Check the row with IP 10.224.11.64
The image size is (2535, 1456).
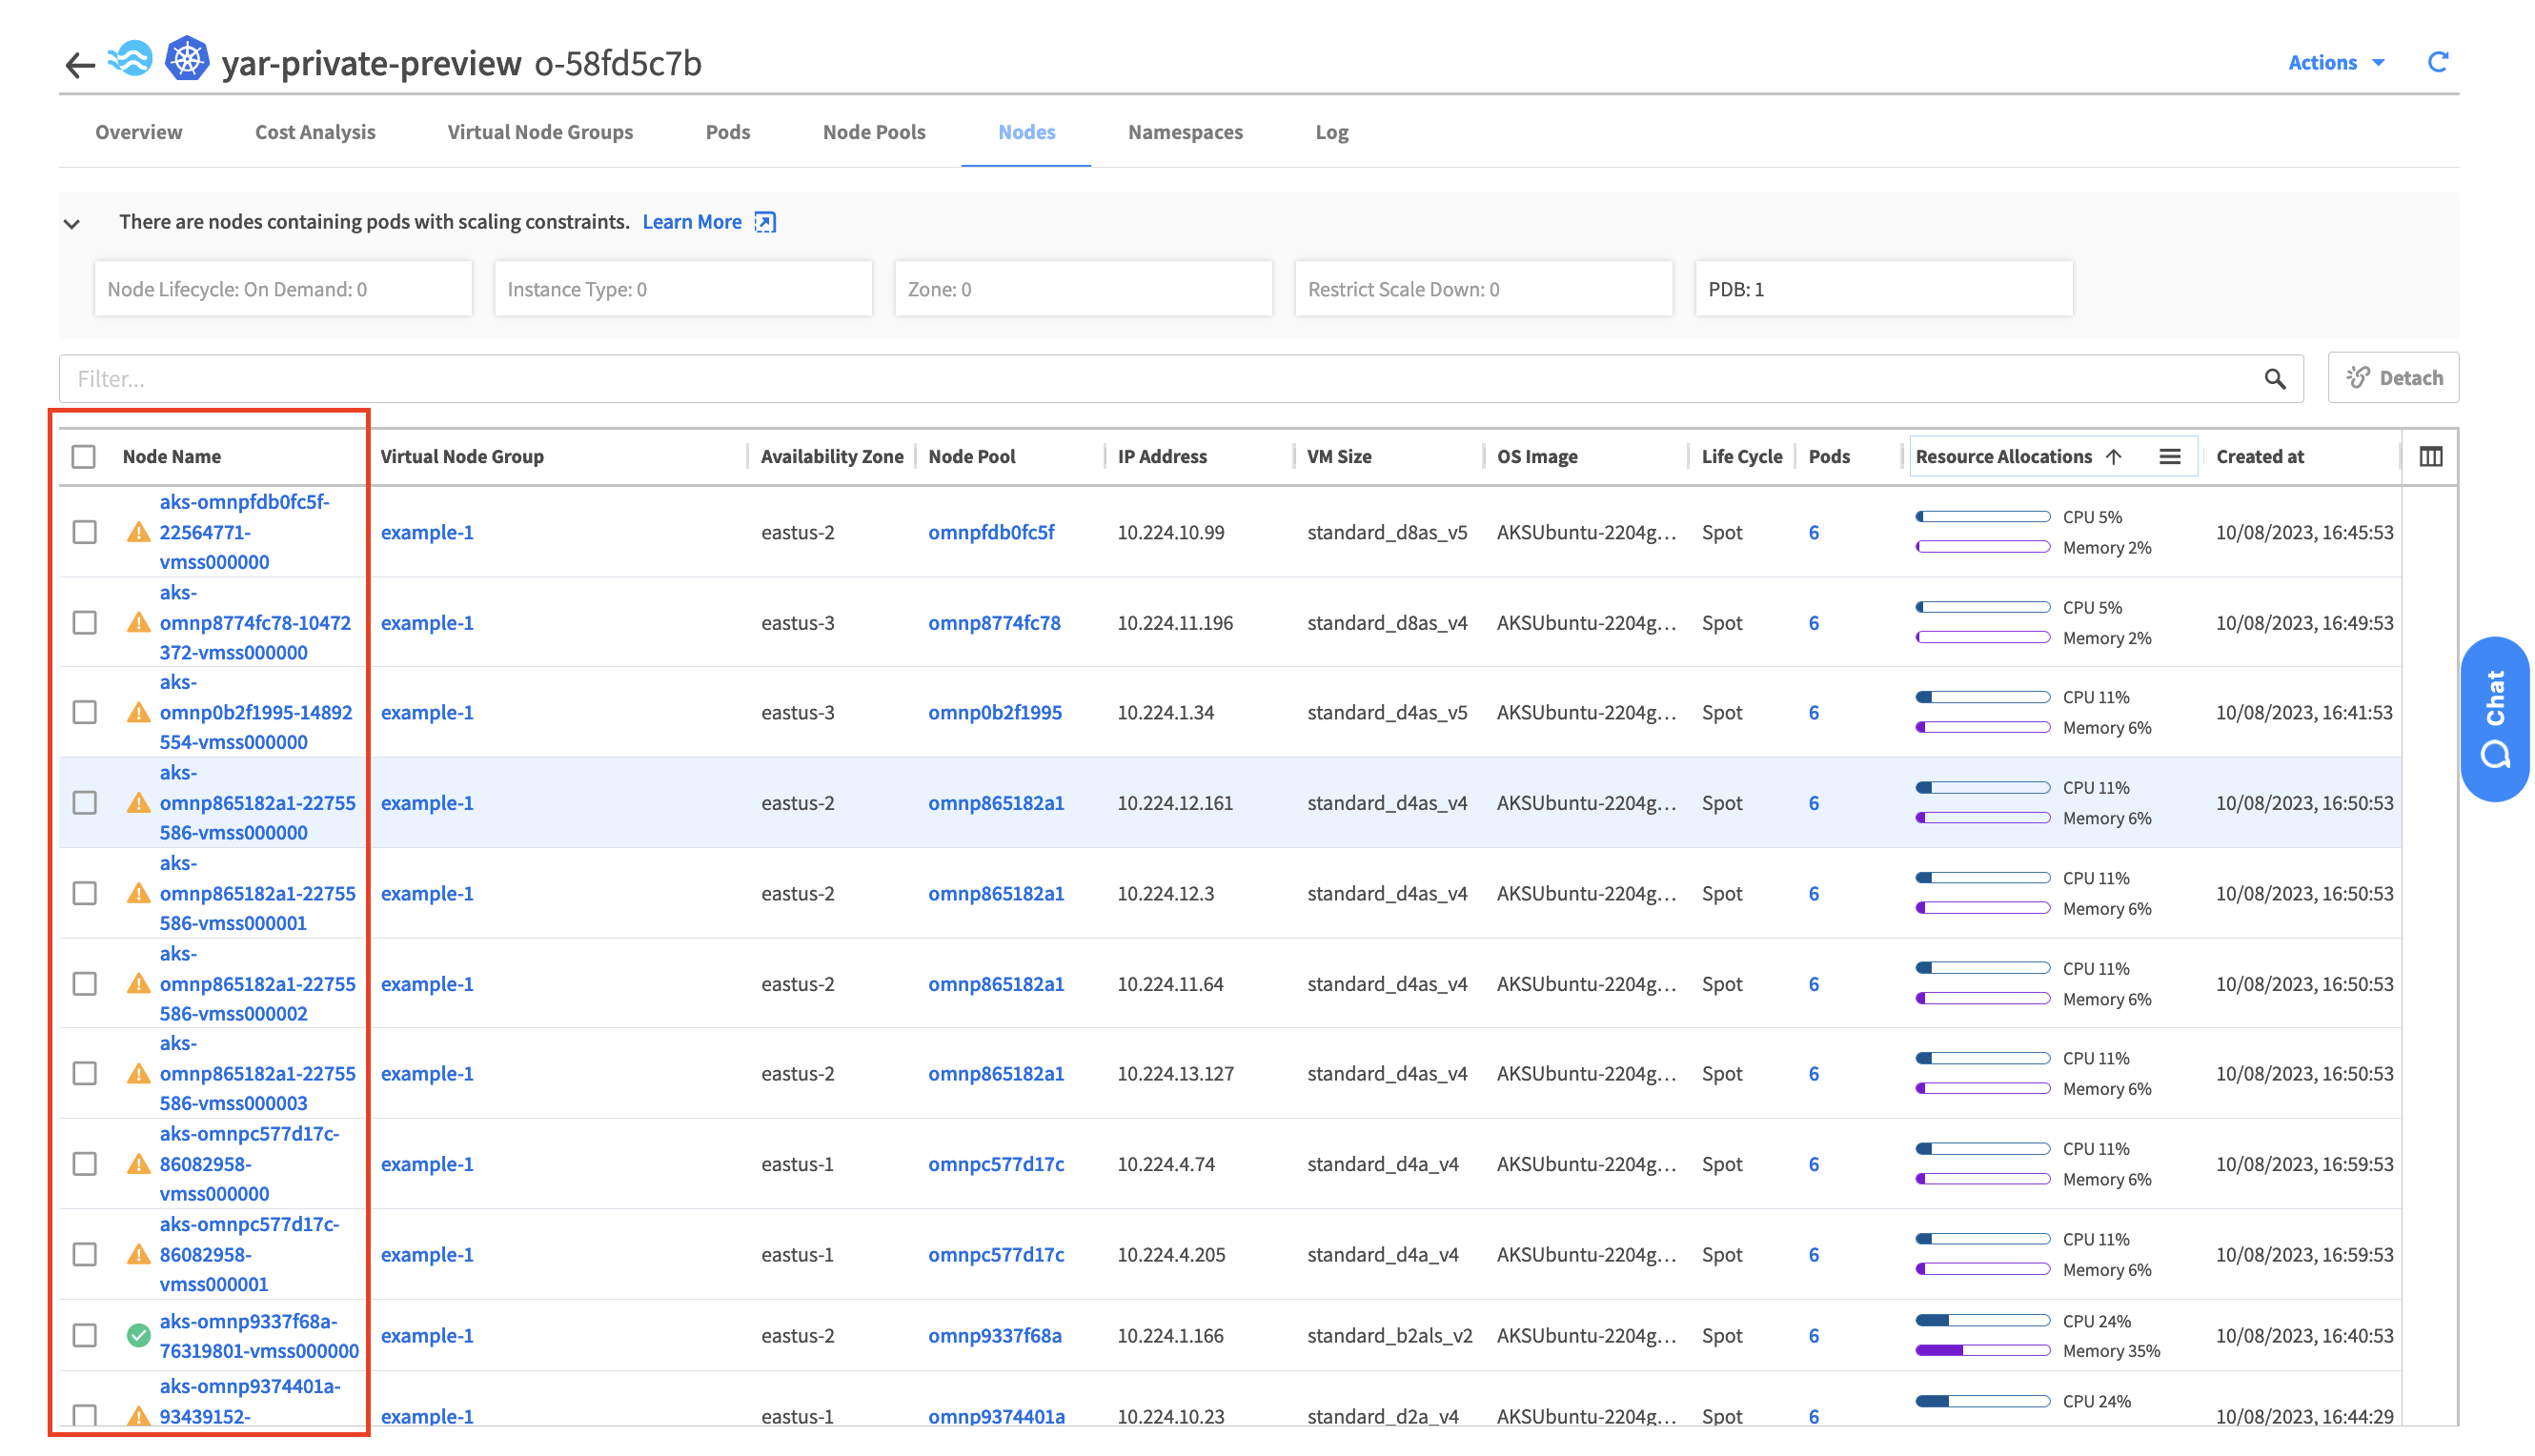[85, 984]
